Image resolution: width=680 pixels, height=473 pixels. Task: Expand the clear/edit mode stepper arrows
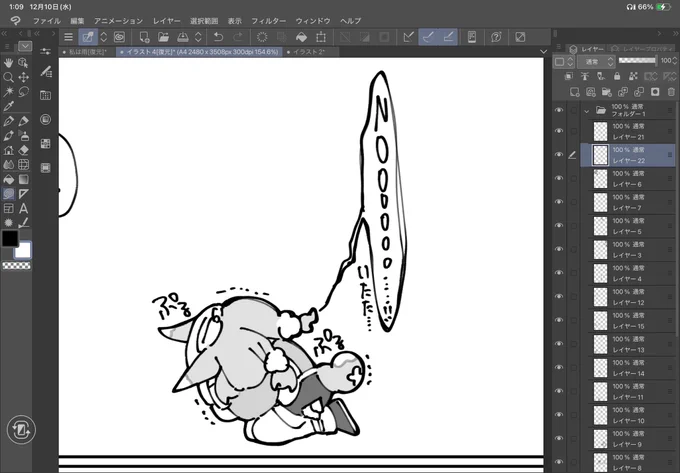(x=104, y=37)
